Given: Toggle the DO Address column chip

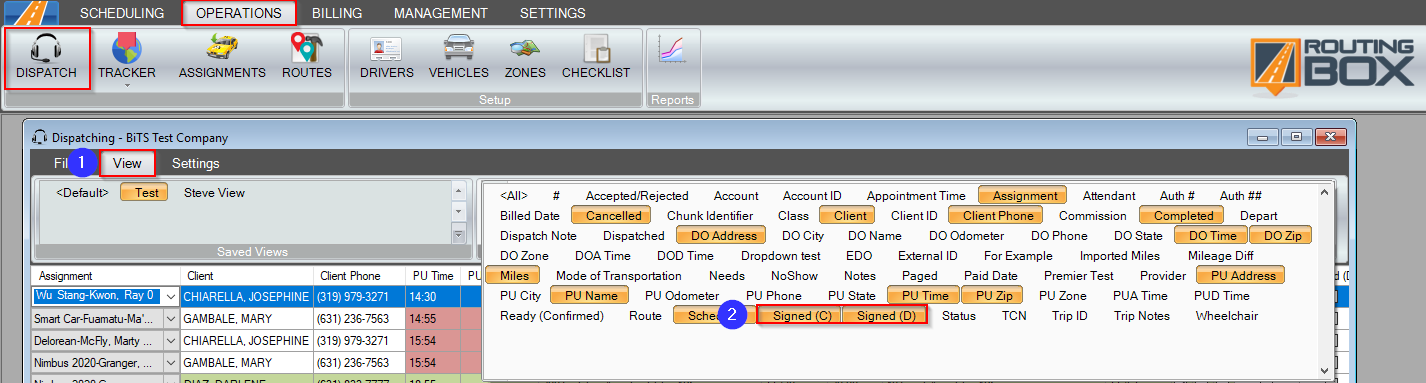Looking at the screenshot, I should 722,236.
